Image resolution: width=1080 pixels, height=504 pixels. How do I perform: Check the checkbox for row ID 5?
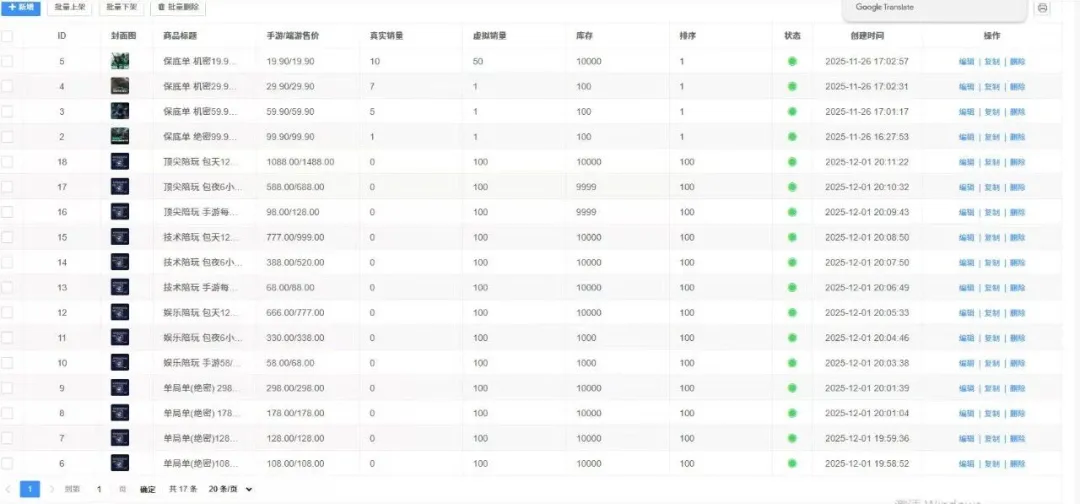click(7, 62)
